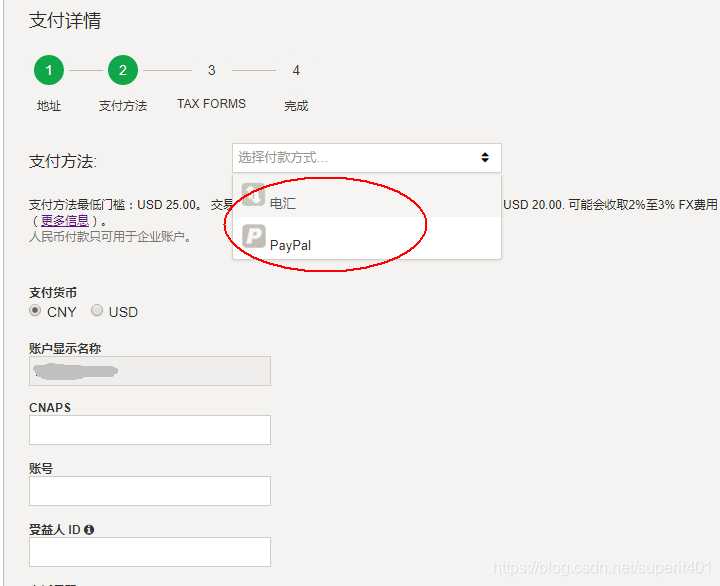Go to the TAX FORMS step label
Viewport: 720px width, 586px height.
click(x=211, y=104)
